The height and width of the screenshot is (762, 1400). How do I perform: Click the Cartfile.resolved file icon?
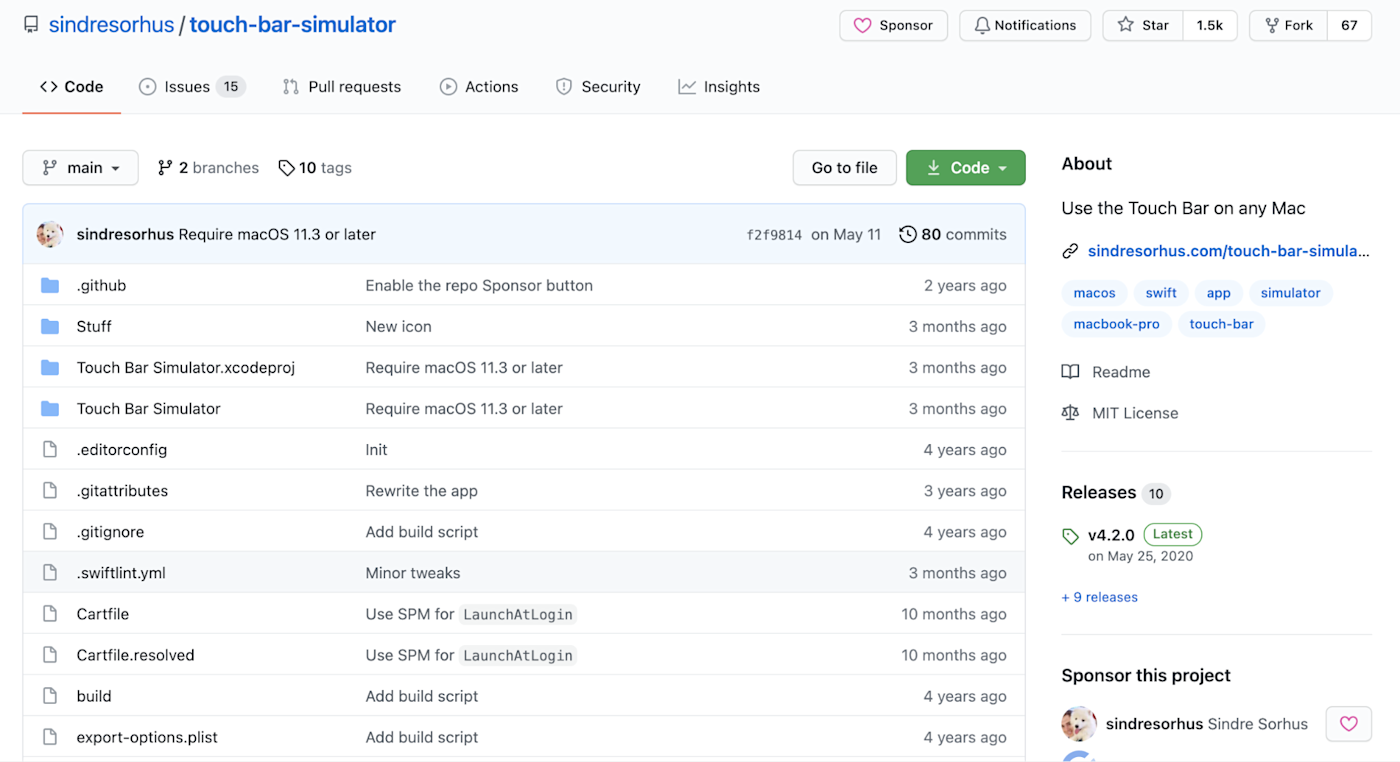coord(50,655)
